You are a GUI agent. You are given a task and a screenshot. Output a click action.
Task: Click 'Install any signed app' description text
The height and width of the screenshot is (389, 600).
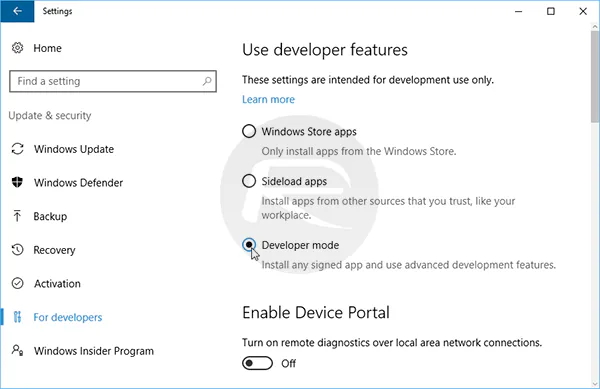[x=409, y=265]
